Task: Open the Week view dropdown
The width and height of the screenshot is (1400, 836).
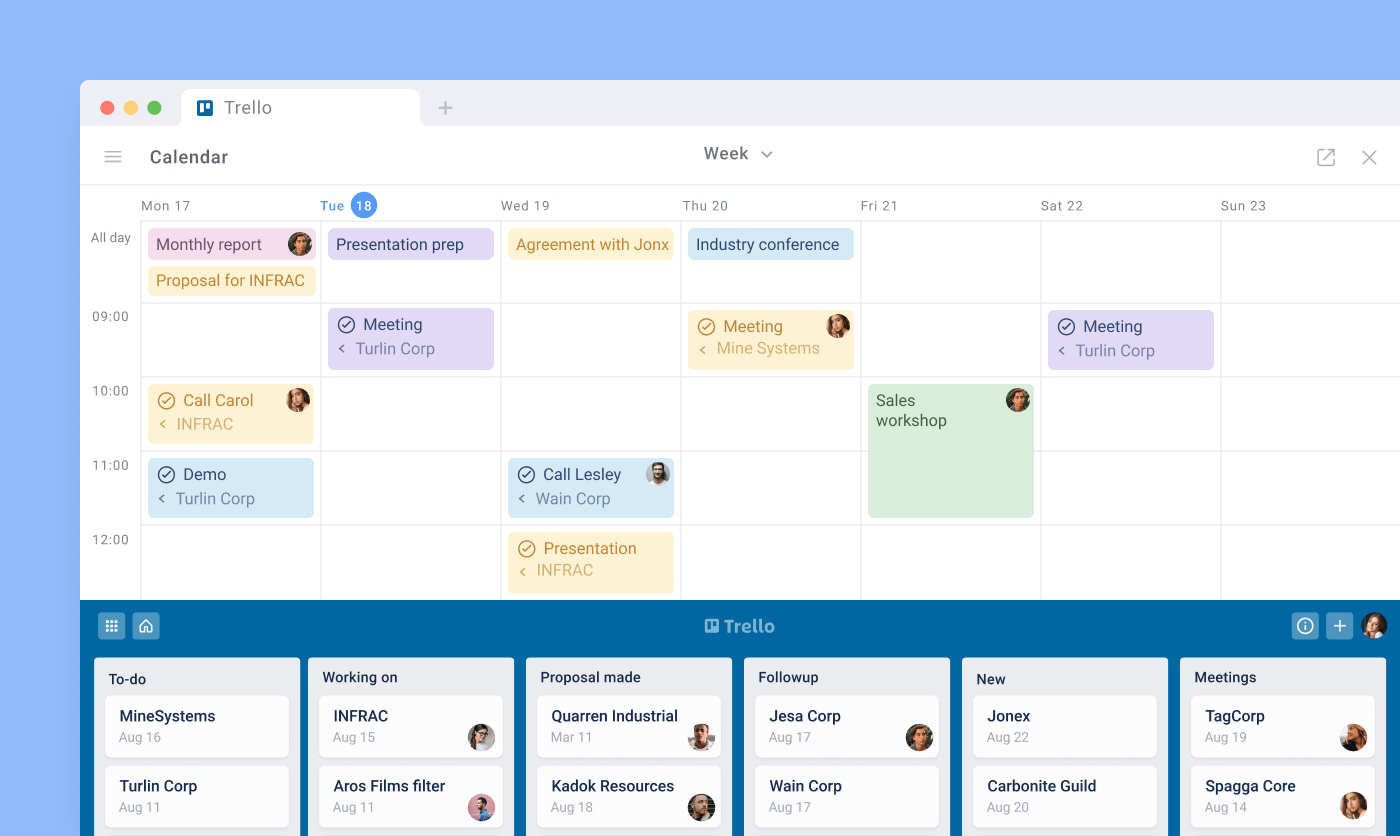Action: click(738, 154)
